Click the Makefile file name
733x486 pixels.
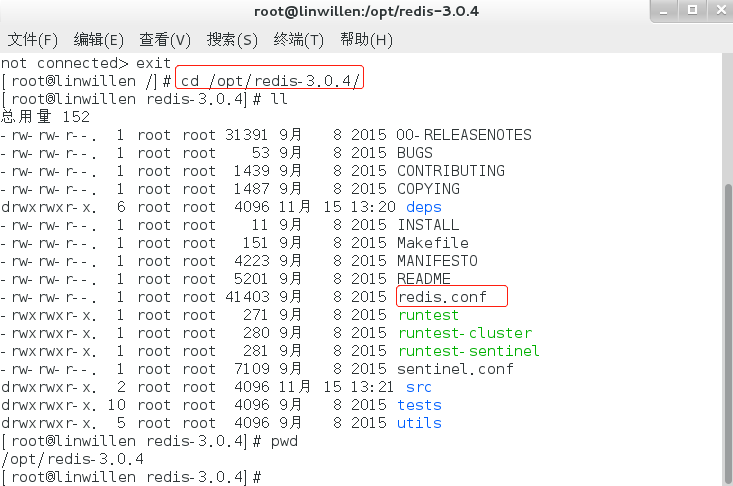(x=433, y=243)
